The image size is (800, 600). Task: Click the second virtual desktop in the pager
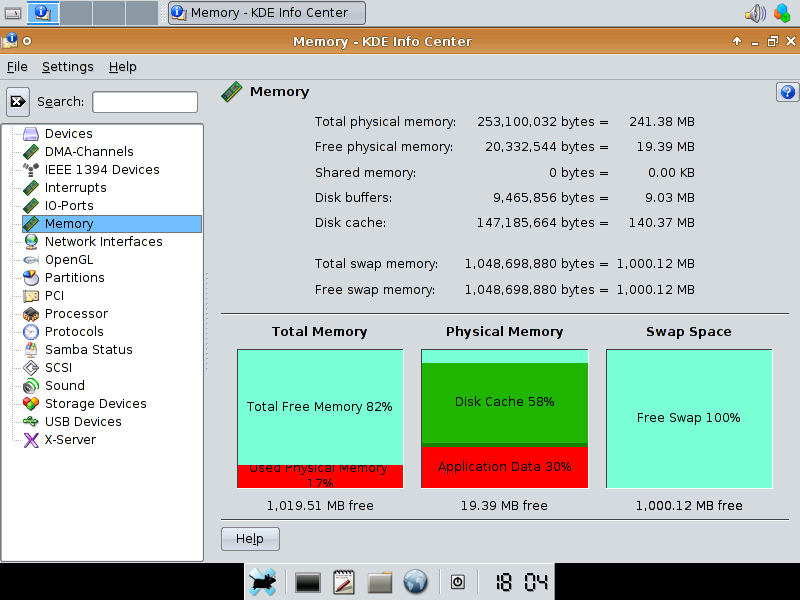click(76, 13)
